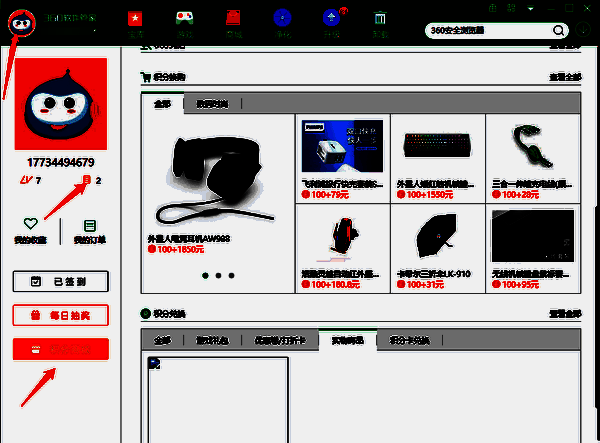600x443 pixels.
Task: Click the blue circular icon in top navigation
Action: pos(283,21)
